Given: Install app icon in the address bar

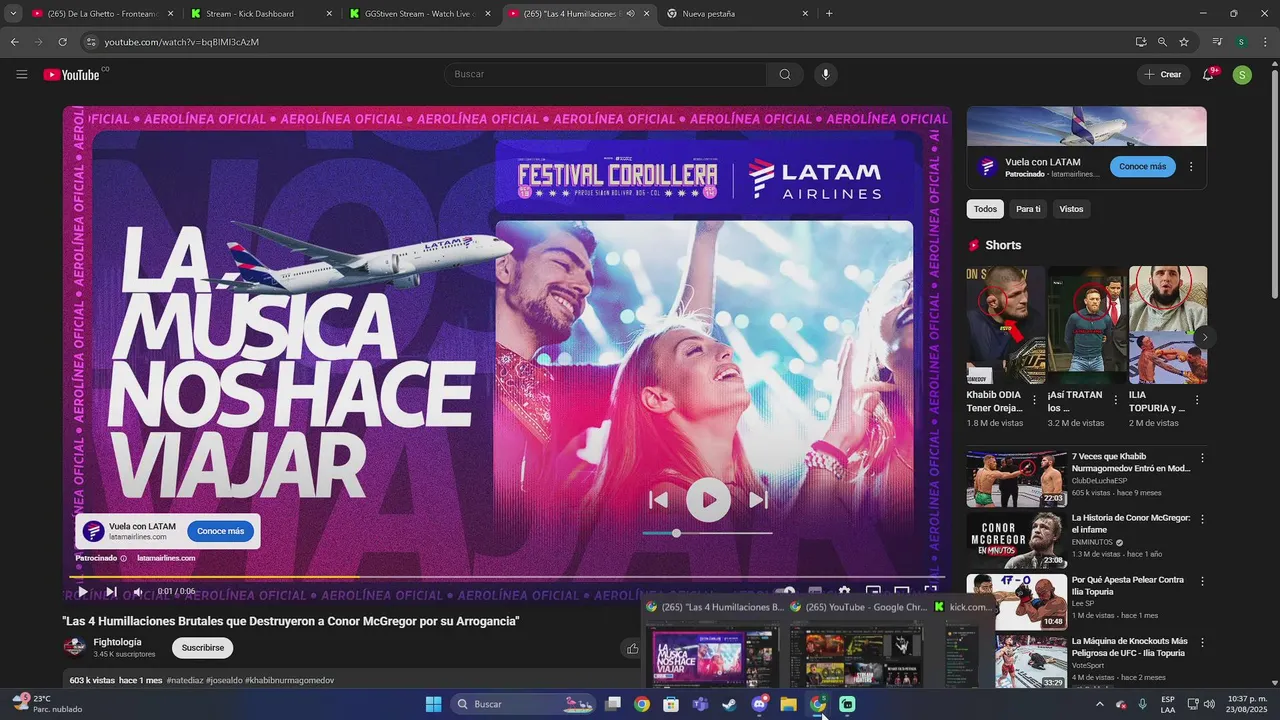Looking at the screenshot, I should click(1141, 42).
